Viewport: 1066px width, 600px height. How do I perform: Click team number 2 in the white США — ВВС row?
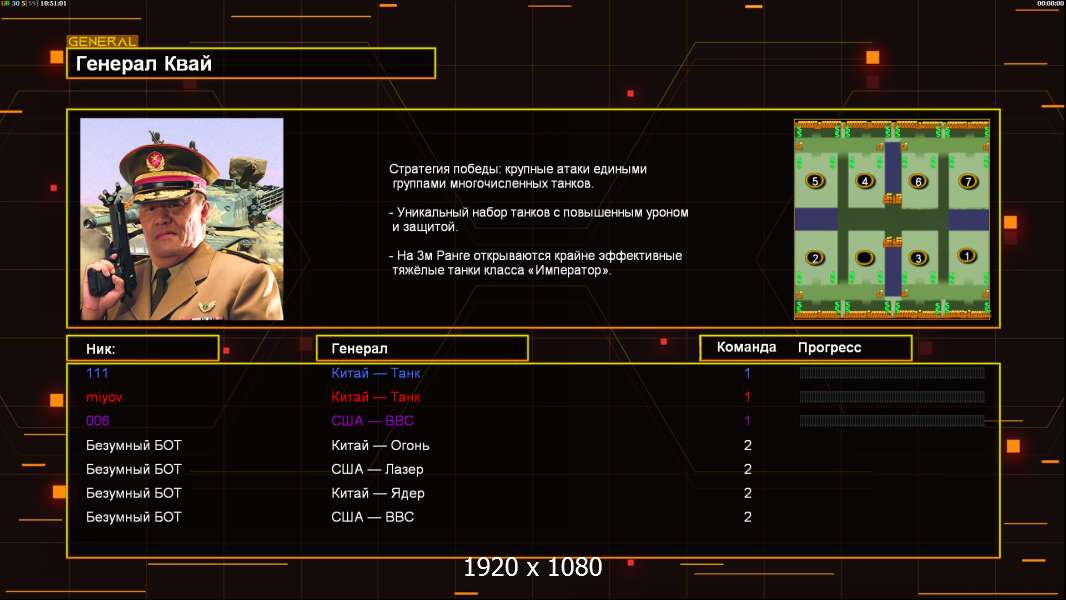pos(748,516)
